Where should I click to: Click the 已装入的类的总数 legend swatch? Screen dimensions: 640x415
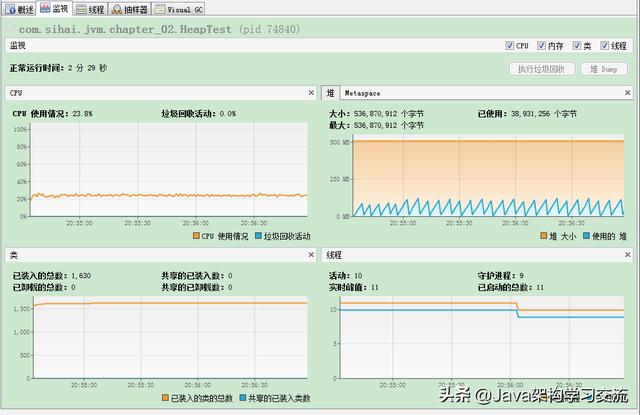coord(165,397)
